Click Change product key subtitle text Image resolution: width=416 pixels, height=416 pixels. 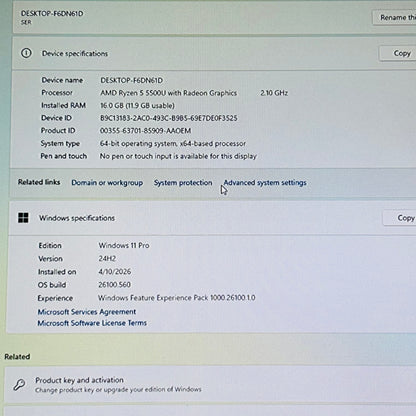[118, 390]
